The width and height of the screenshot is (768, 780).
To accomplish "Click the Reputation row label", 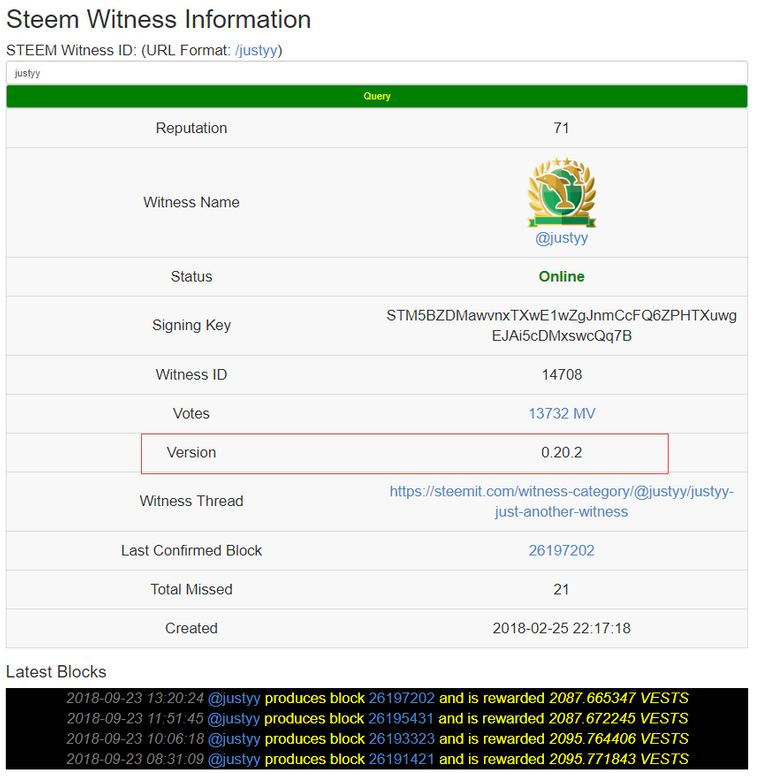I will click(192, 128).
